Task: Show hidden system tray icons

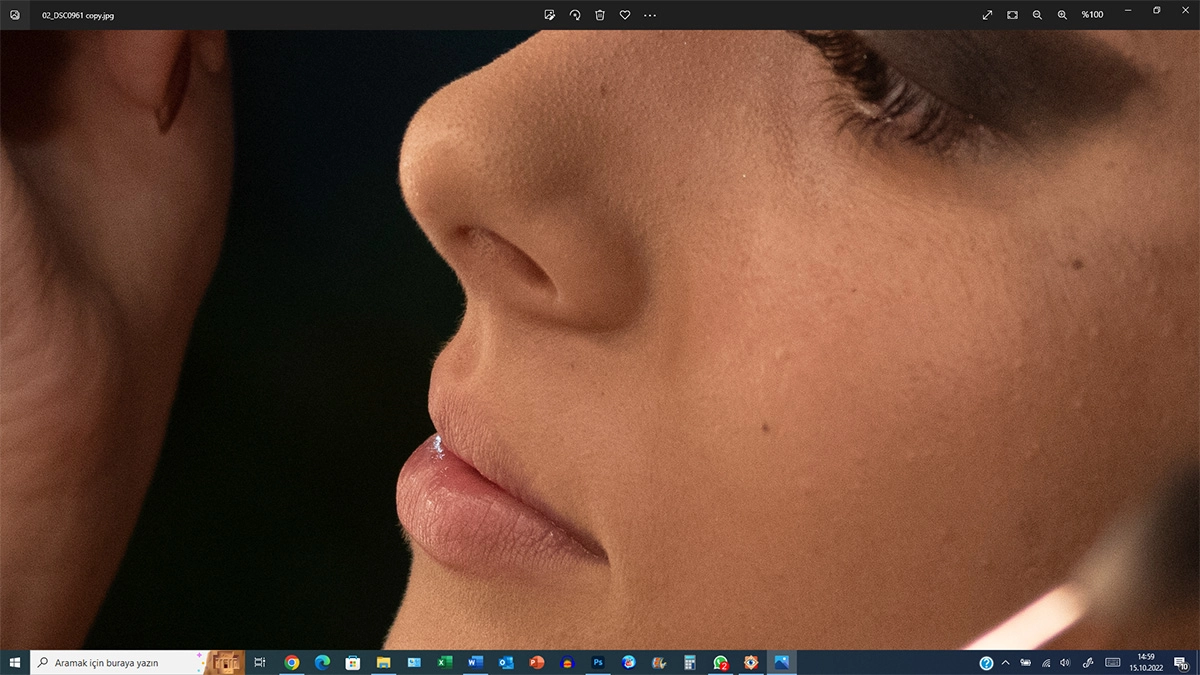Action: pyautogui.click(x=1005, y=662)
